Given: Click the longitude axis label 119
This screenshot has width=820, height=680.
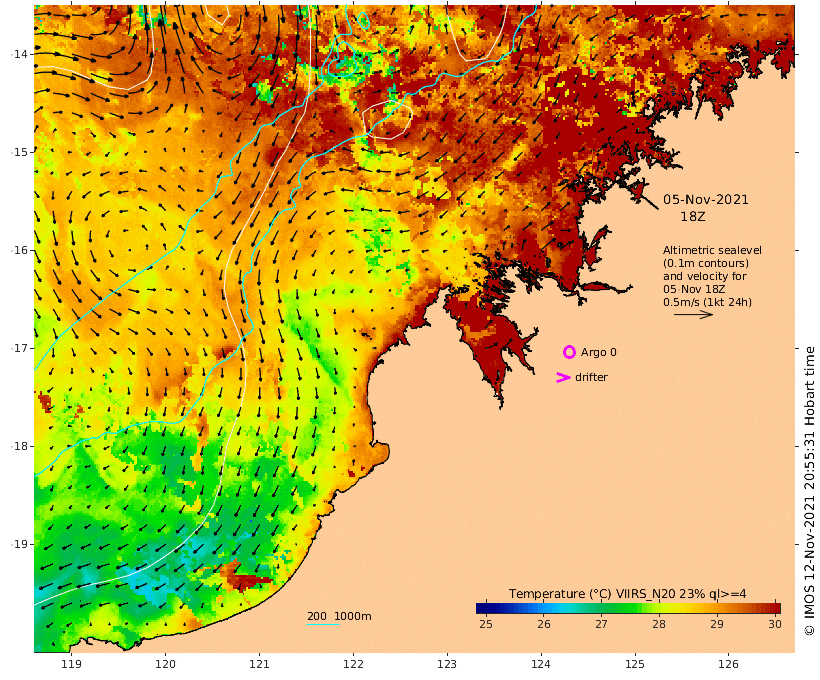Looking at the screenshot, I should tap(71, 664).
